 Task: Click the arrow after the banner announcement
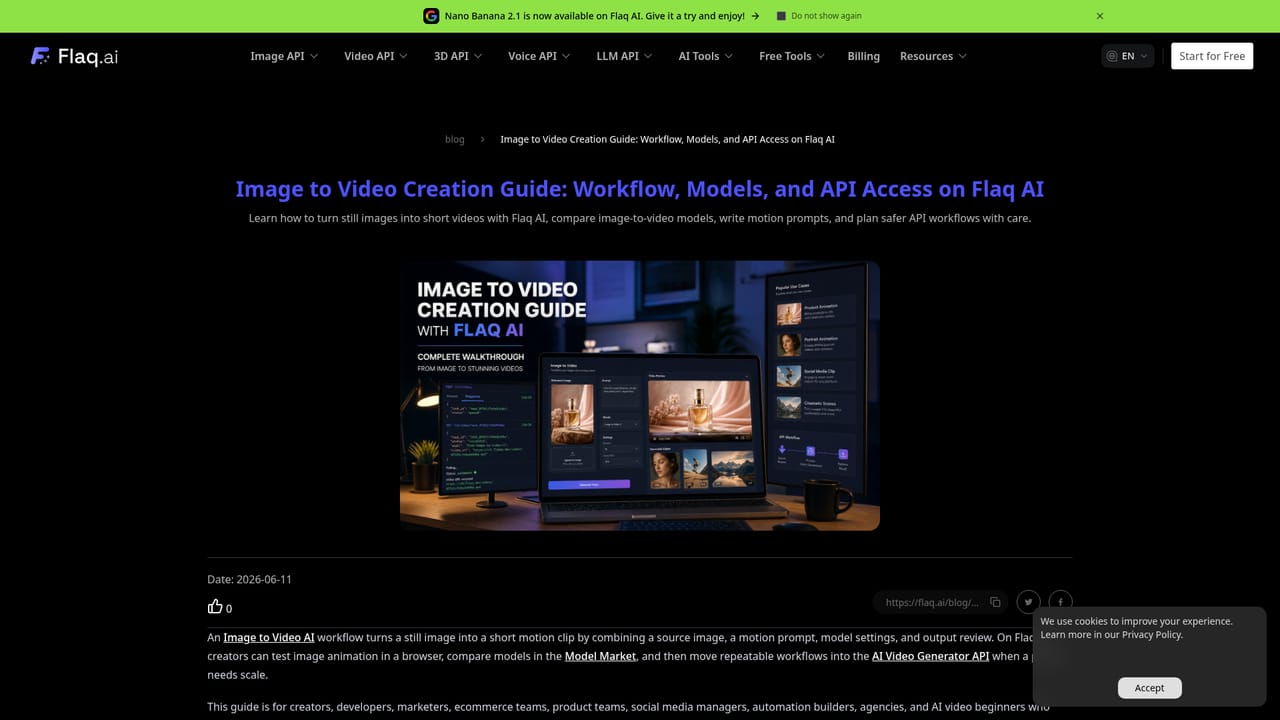coord(755,16)
